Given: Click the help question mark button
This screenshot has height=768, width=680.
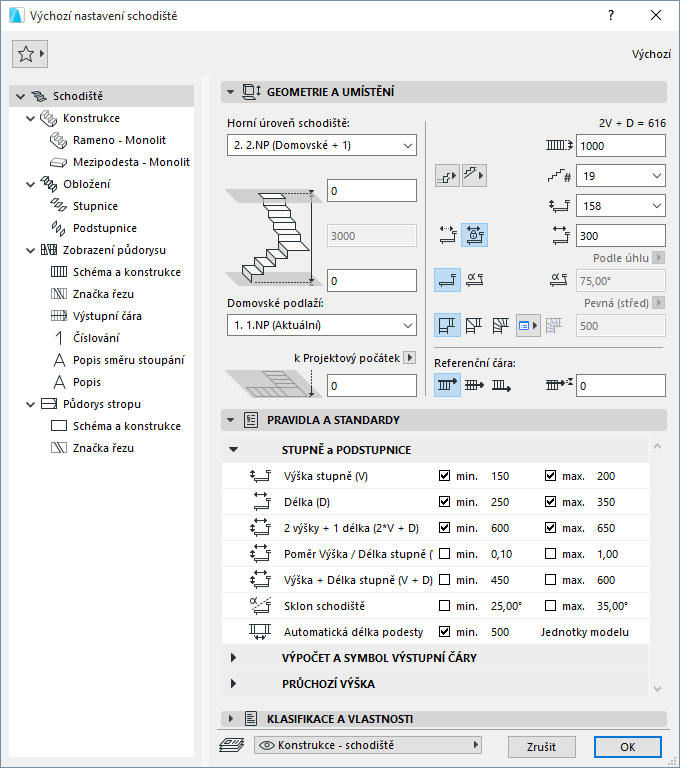Looking at the screenshot, I should coord(610,15).
